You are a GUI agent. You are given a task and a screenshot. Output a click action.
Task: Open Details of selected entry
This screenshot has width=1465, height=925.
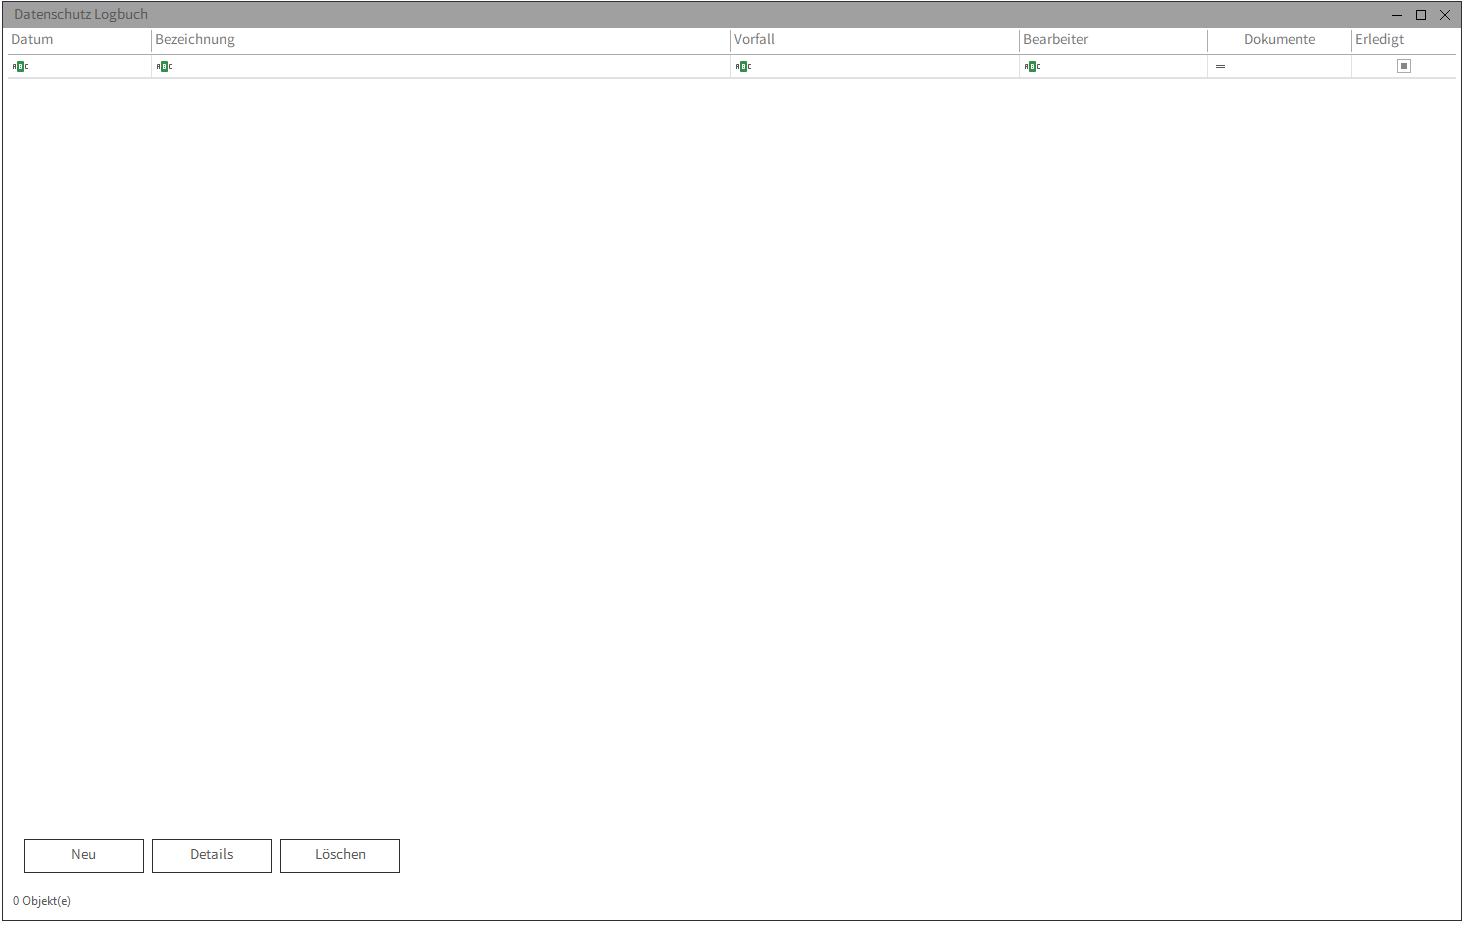[212, 855]
